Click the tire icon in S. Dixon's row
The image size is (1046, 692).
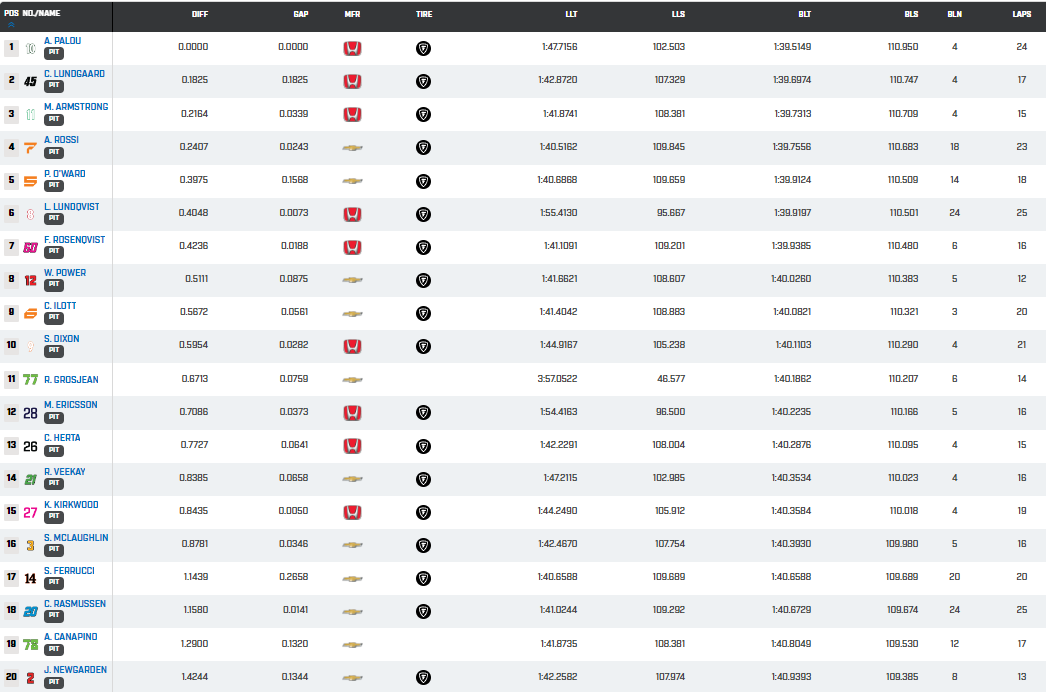pos(423,347)
